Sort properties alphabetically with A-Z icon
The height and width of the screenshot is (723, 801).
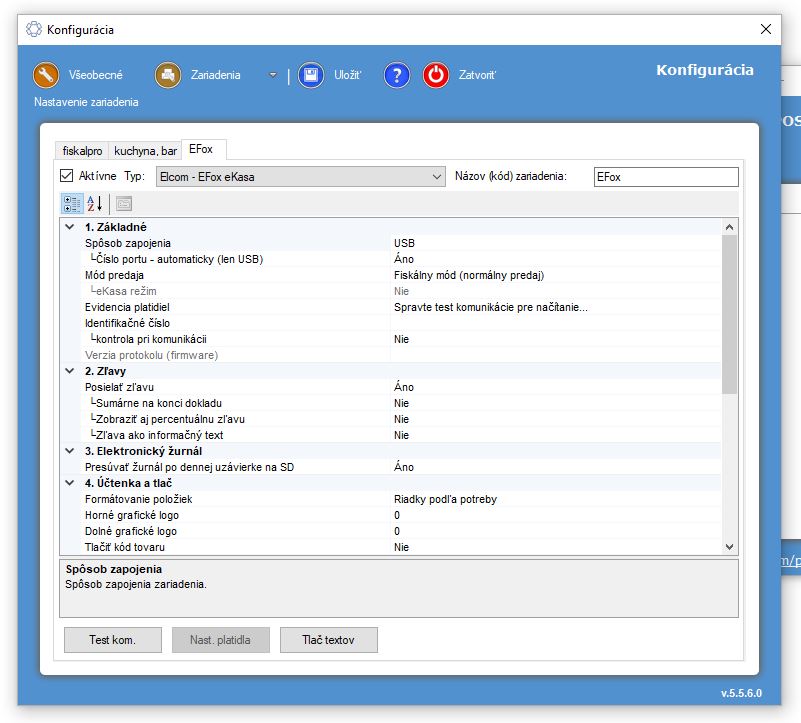coord(95,203)
